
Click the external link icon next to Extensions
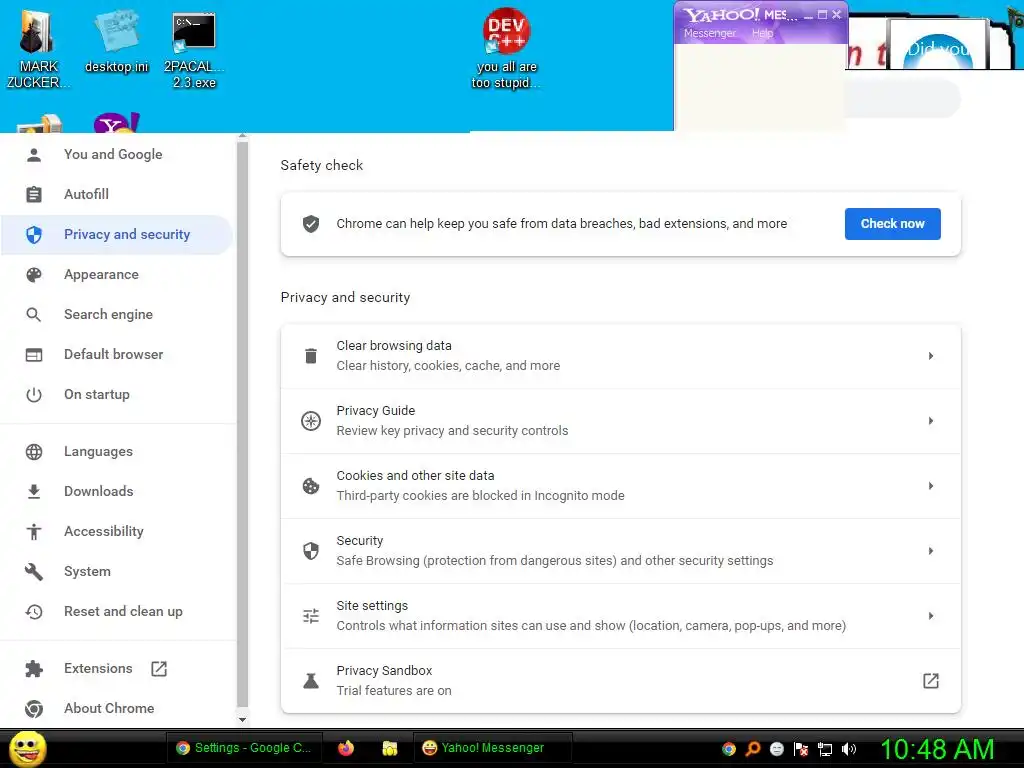click(159, 669)
